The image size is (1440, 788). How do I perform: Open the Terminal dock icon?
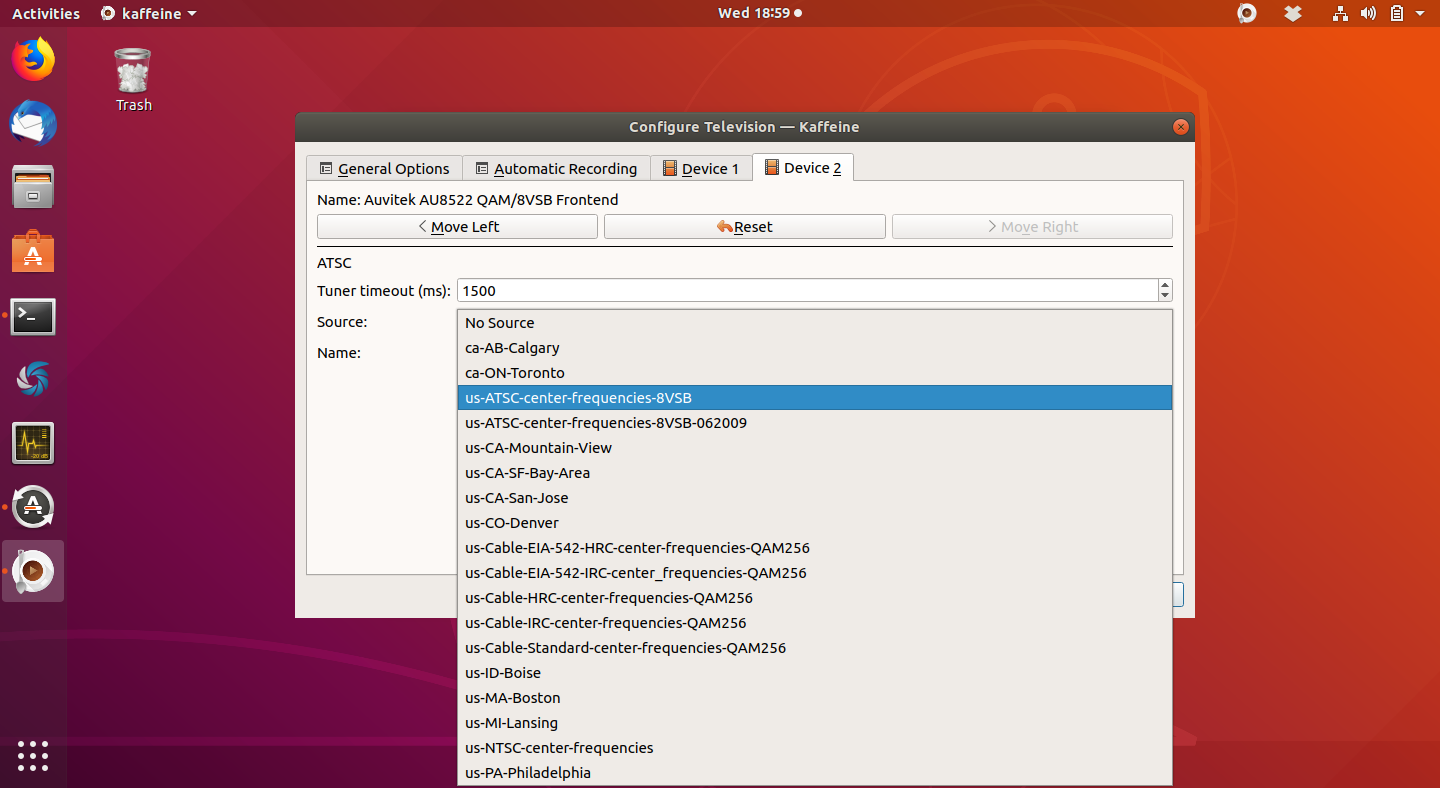click(33, 316)
